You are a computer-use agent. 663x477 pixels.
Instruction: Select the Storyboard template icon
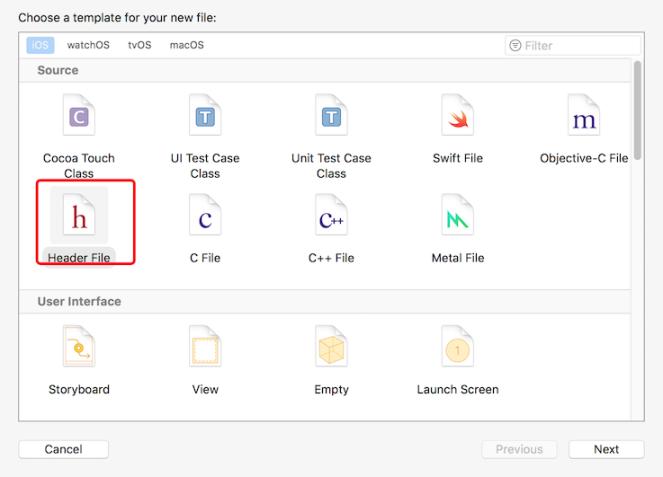79,350
